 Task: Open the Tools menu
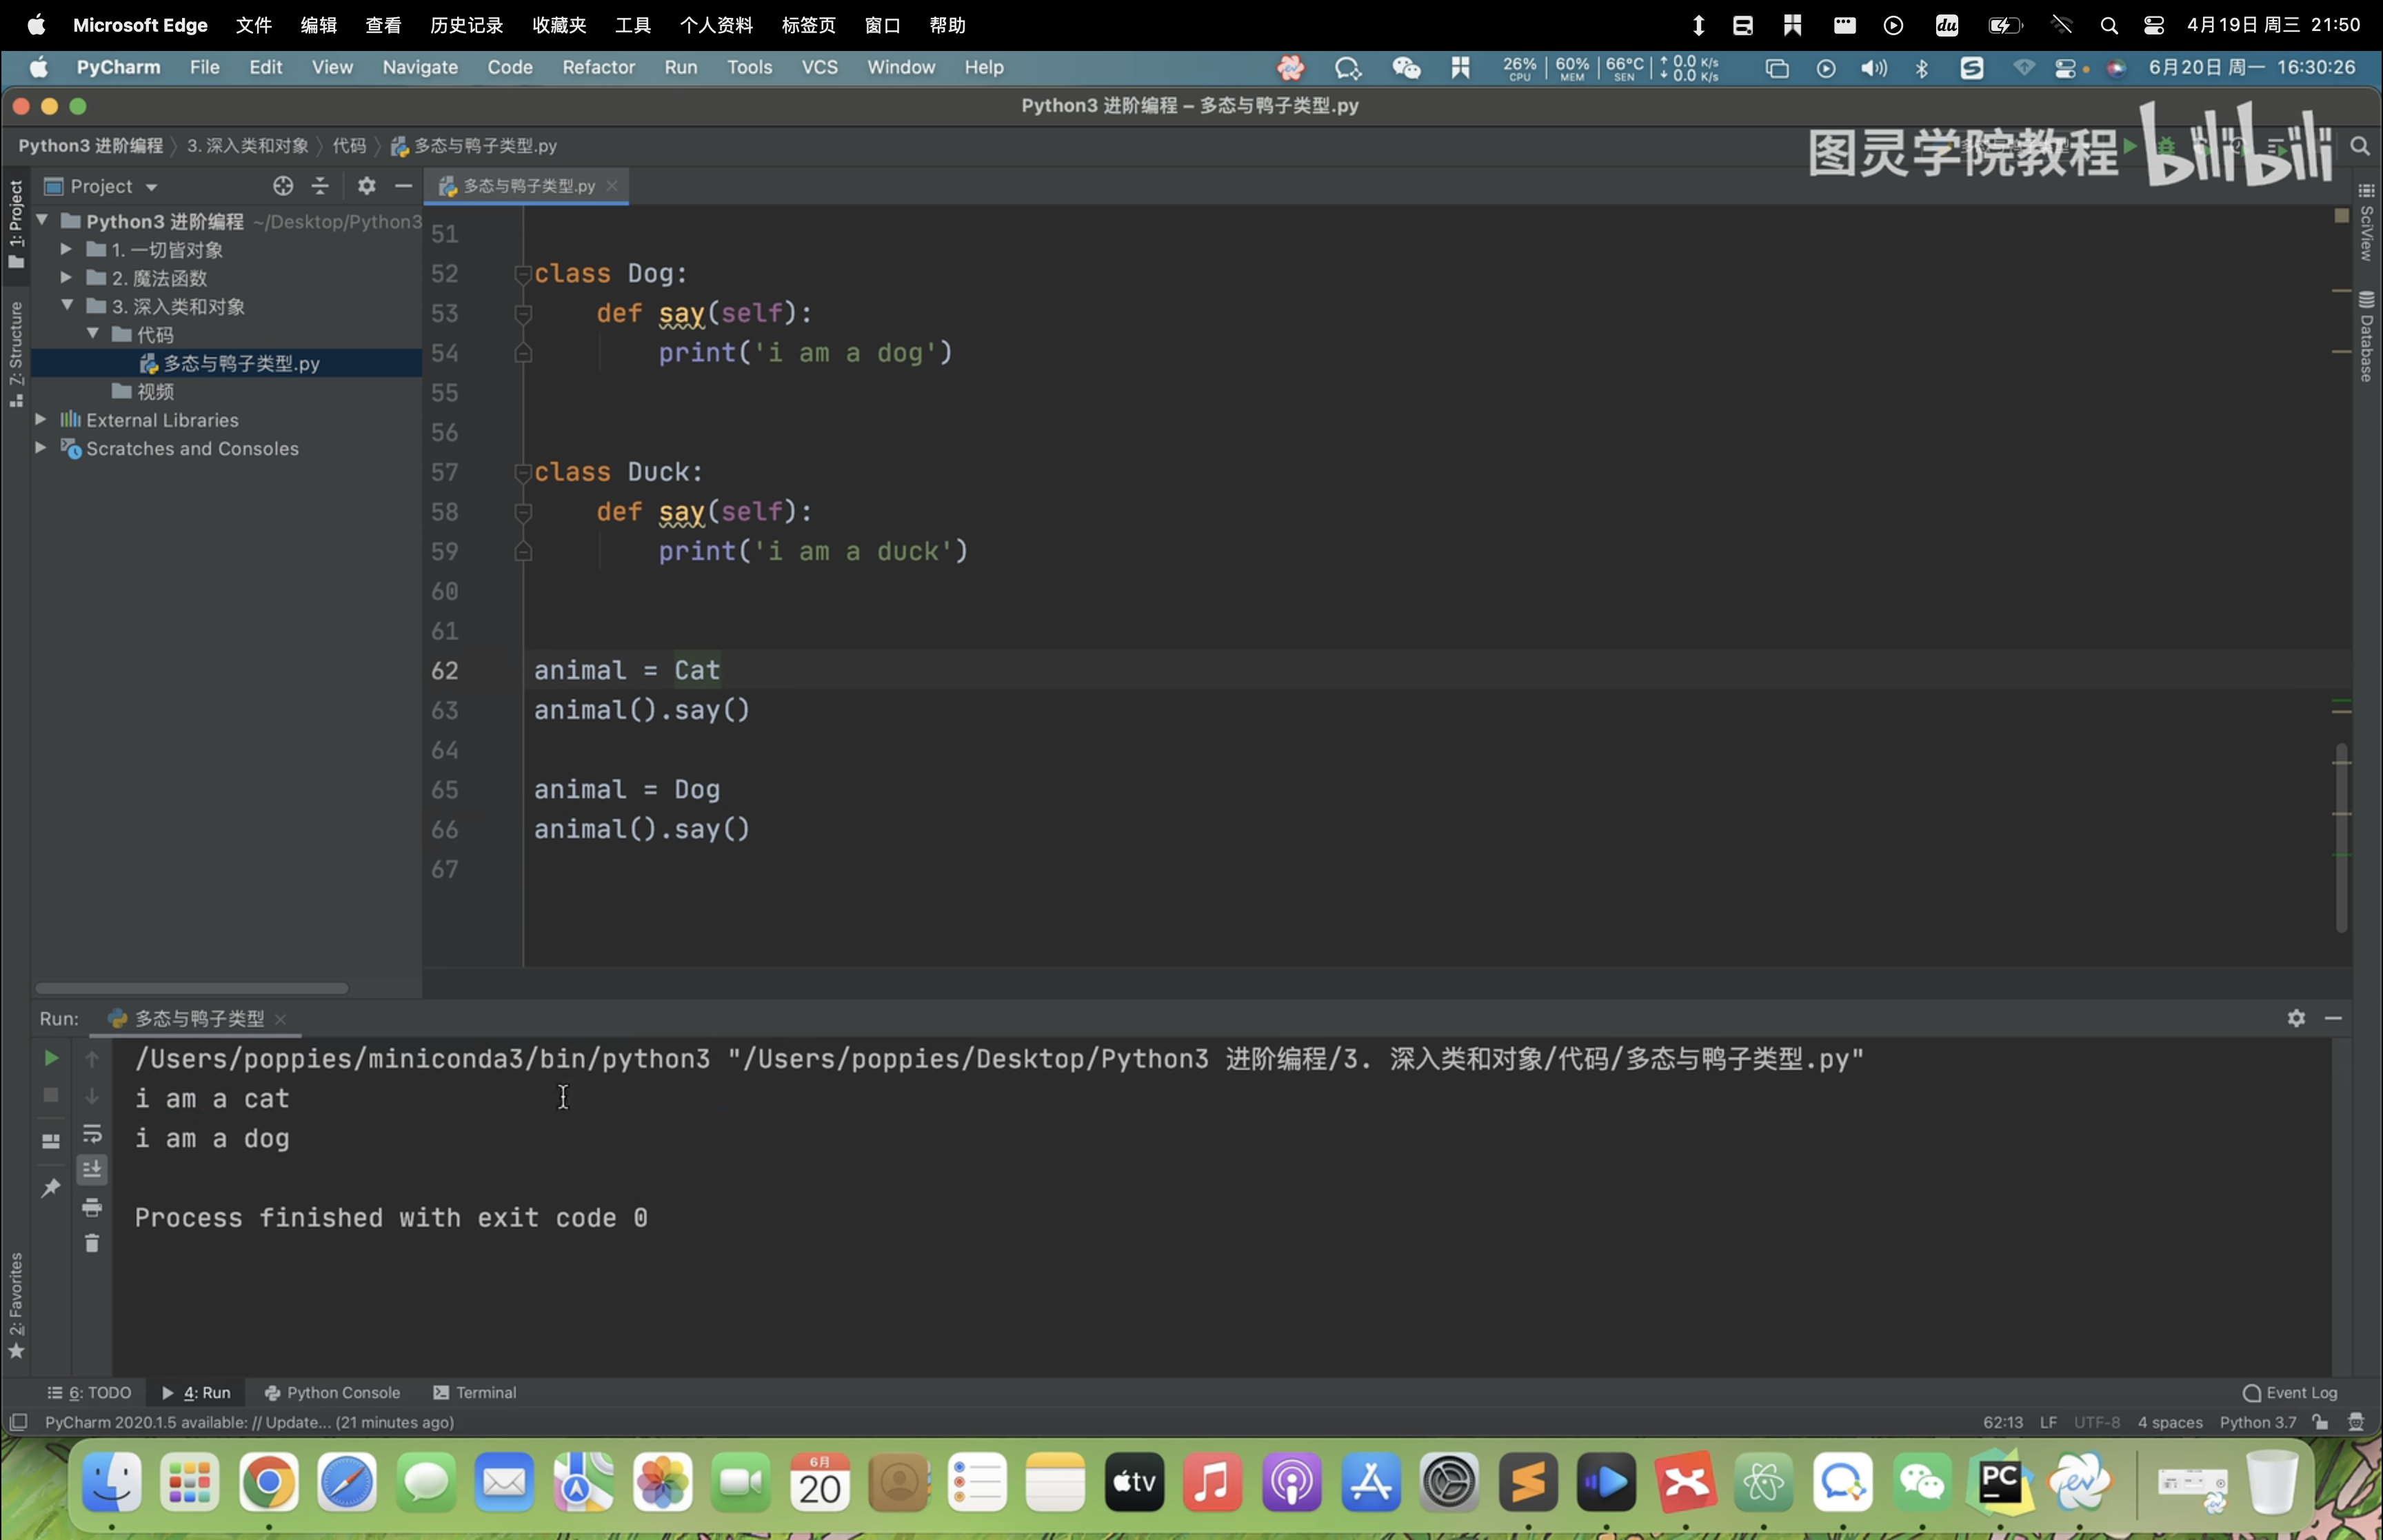coord(749,67)
